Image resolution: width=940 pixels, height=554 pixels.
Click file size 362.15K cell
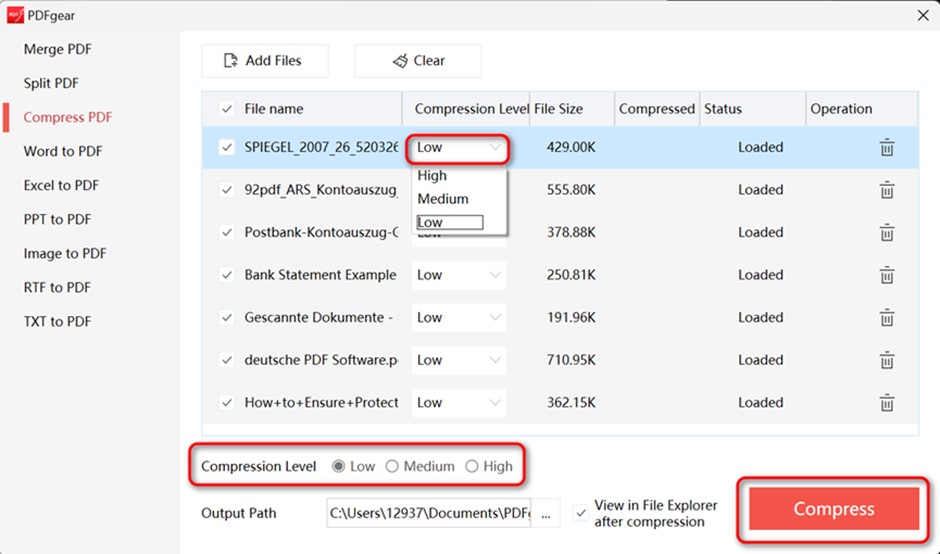571,403
